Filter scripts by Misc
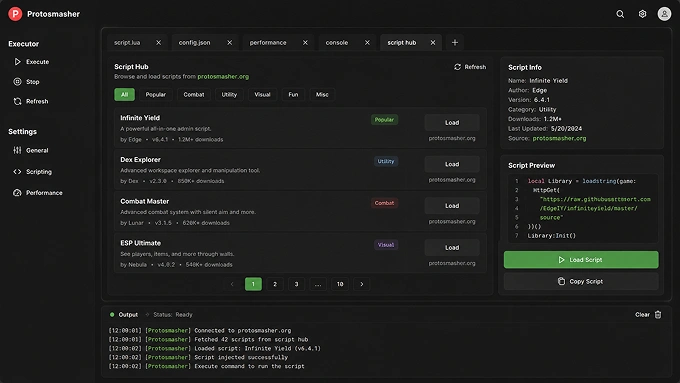The width and height of the screenshot is (680, 383). (322, 95)
